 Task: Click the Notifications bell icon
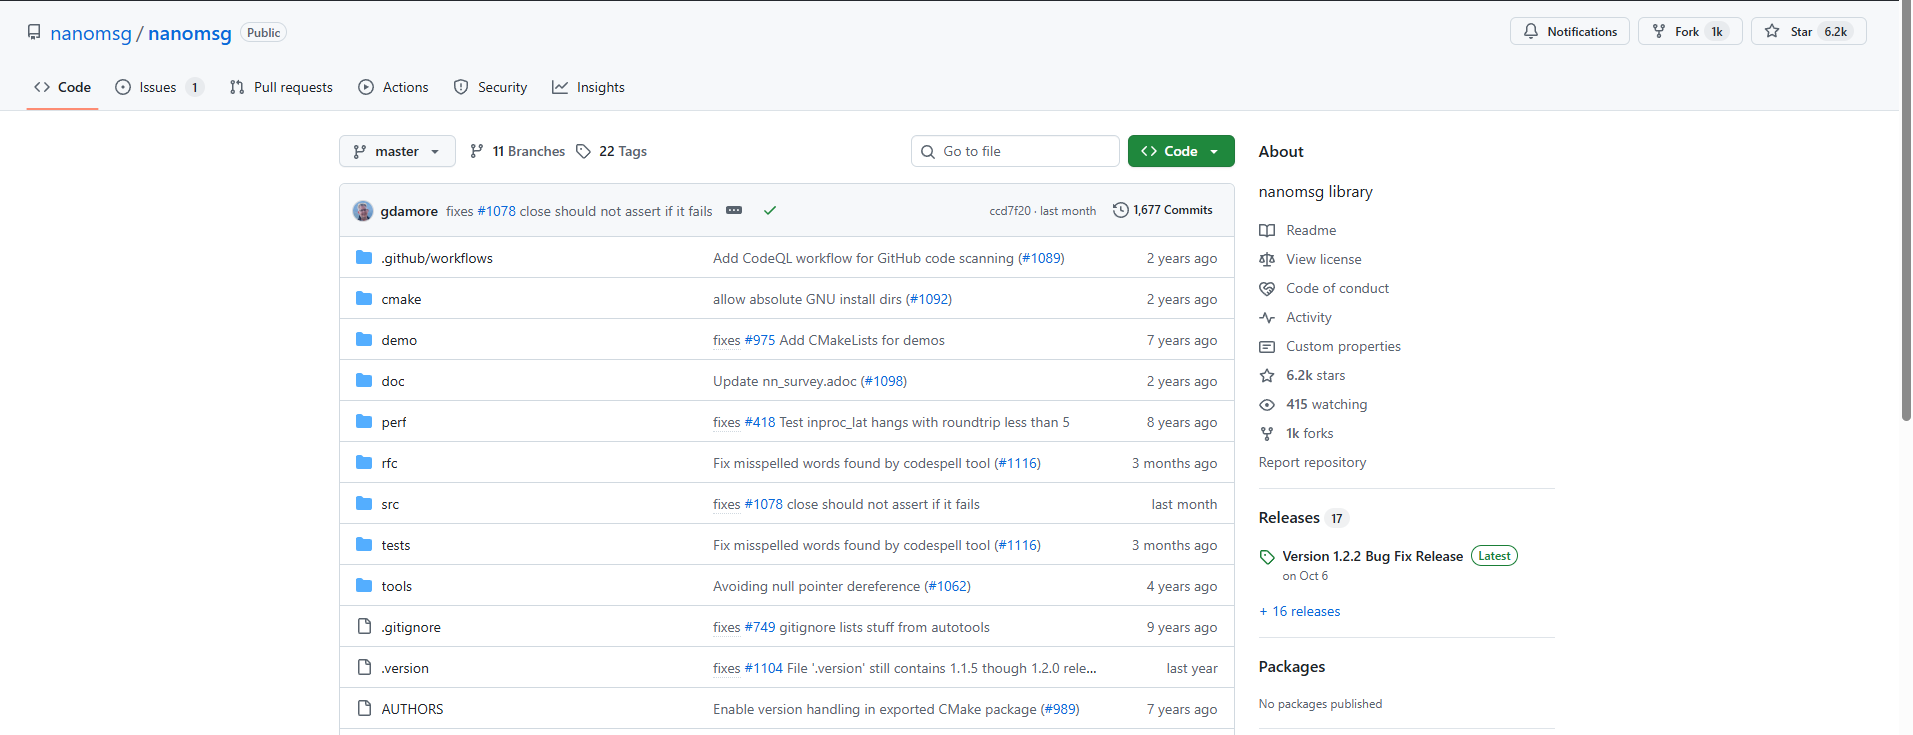tap(1530, 32)
